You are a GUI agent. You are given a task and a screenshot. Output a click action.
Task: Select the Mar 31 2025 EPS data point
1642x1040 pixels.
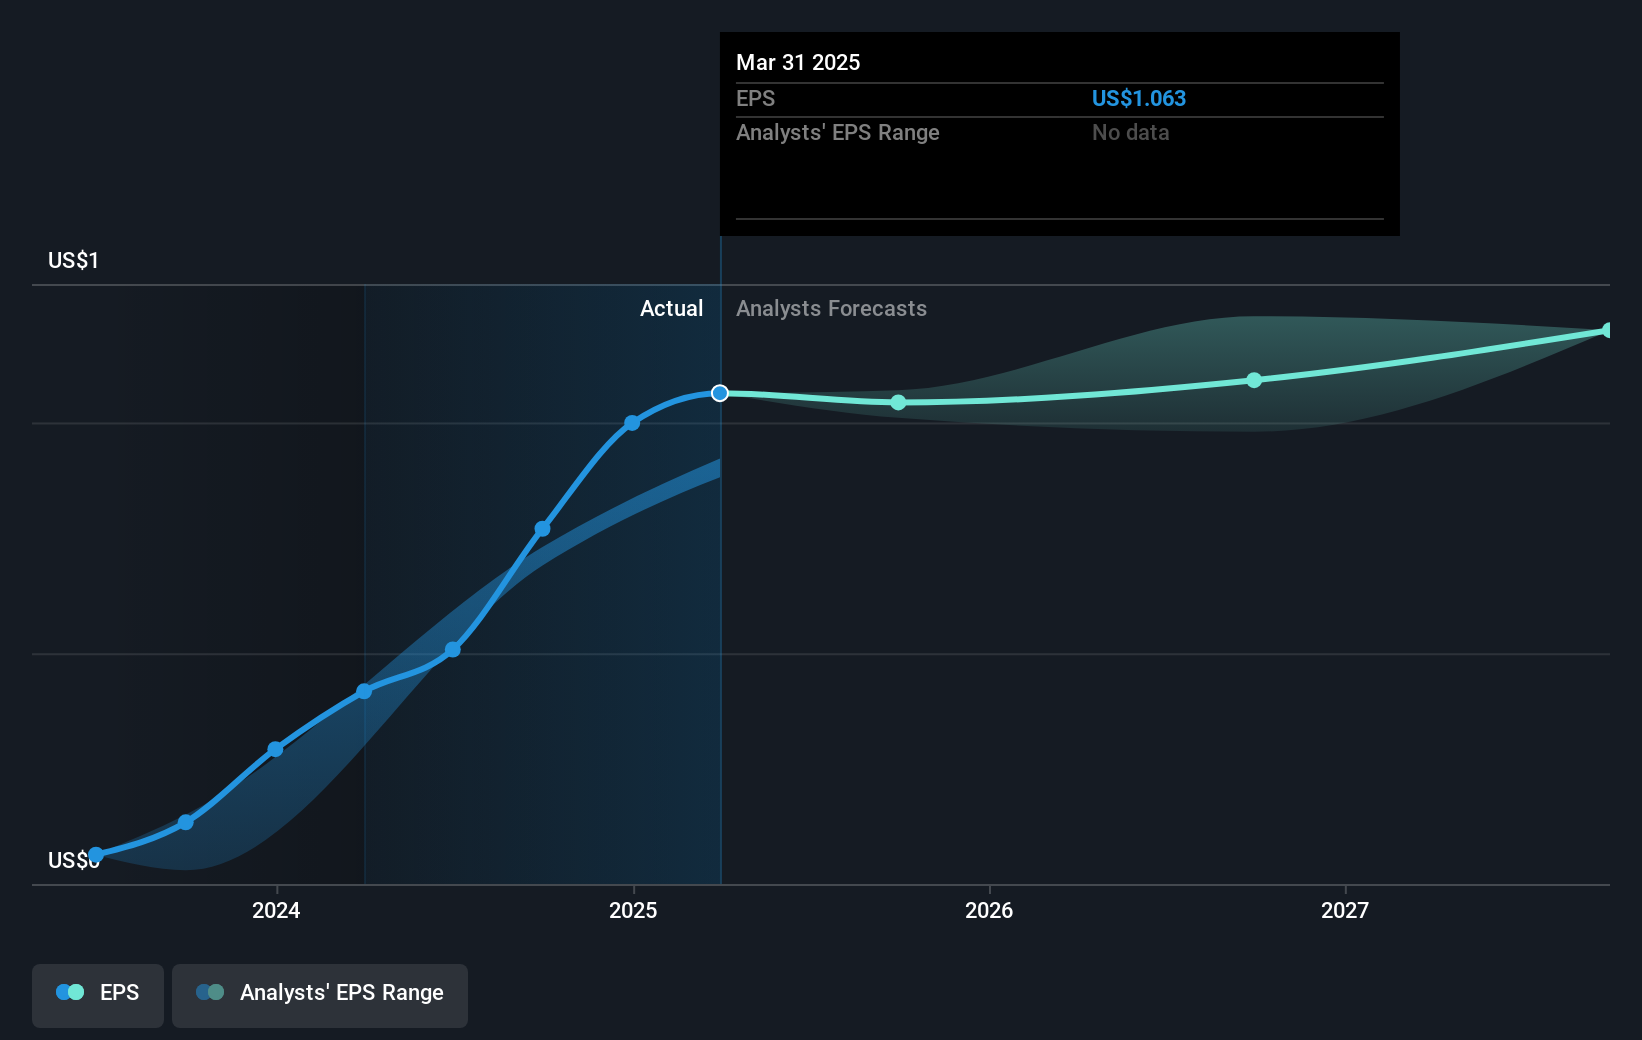click(720, 393)
